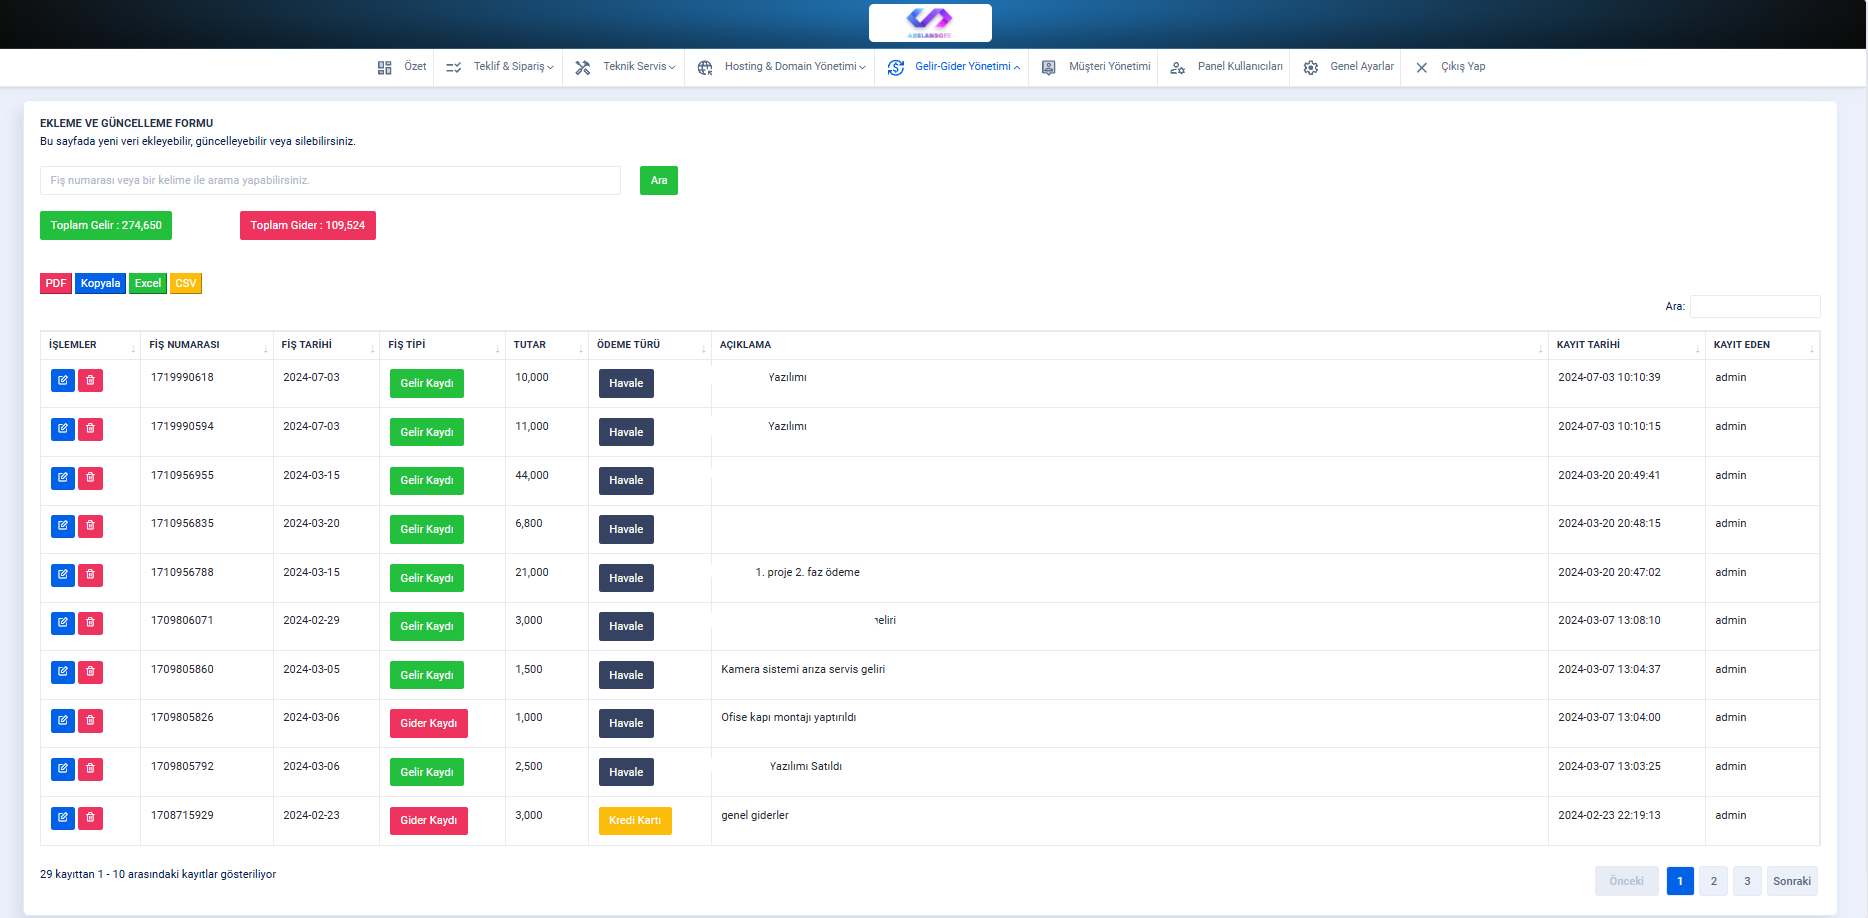The height and width of the screenshot is (918, 1868).
Task: Delete record for receipt 1709805826
Action: click(x=90, y=720)
